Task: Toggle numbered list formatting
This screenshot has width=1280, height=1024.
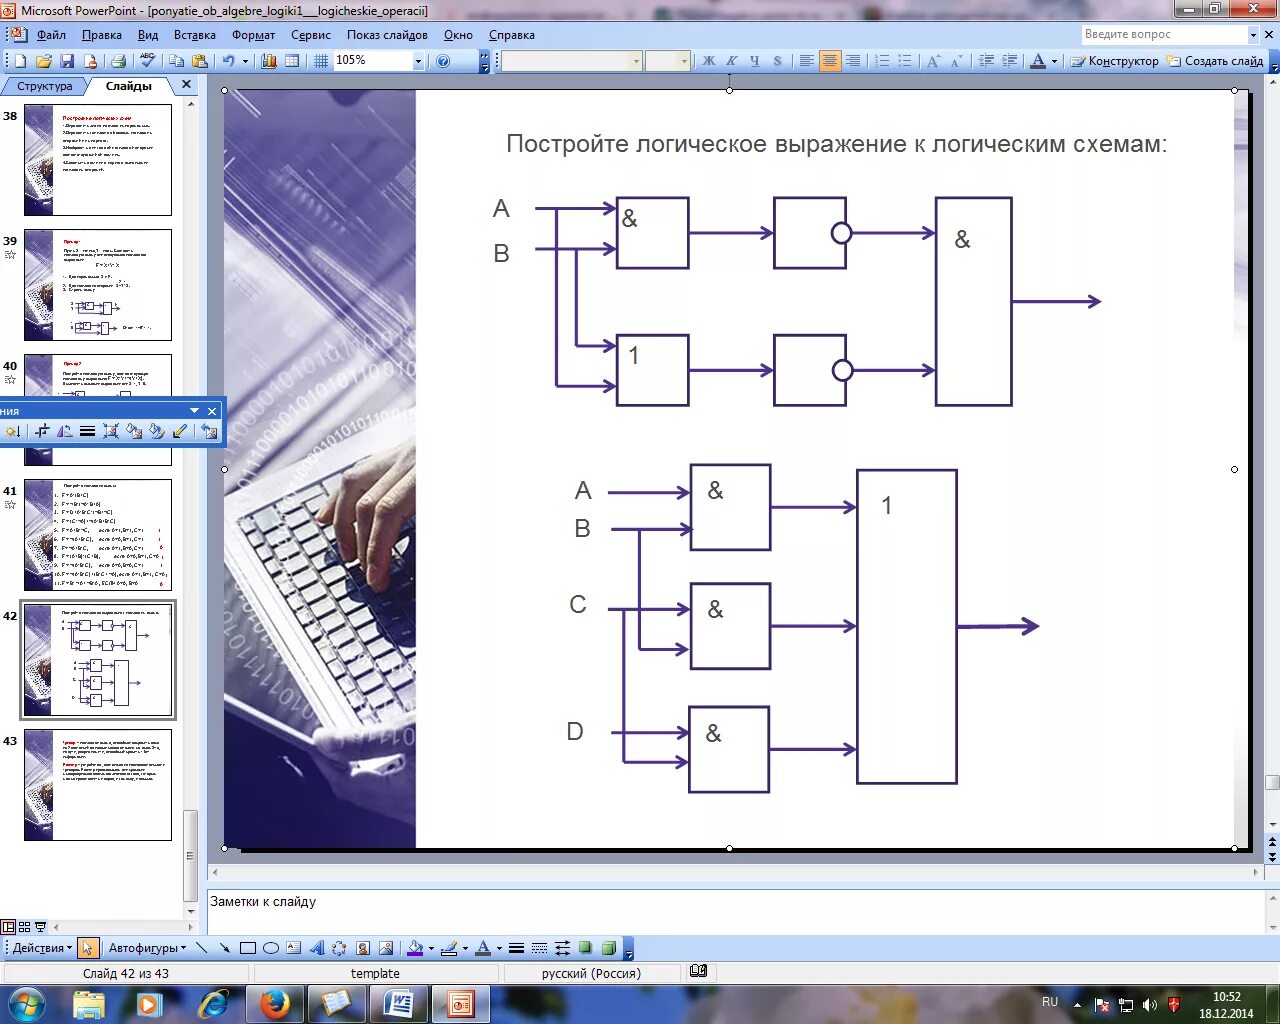Action: (x=882, y=61)
